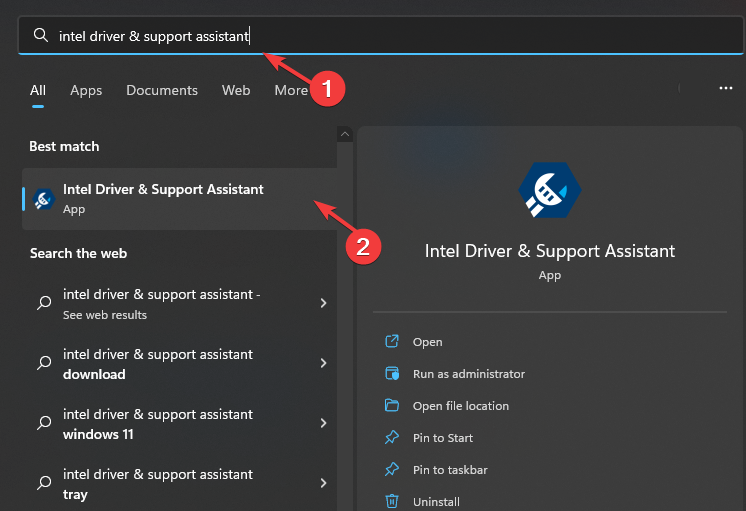Image resolution: width=746 pixels, height=511 pixels.
Task: Click the pin icon beside Pin to taskbar
Action: [x=392, y=469]
